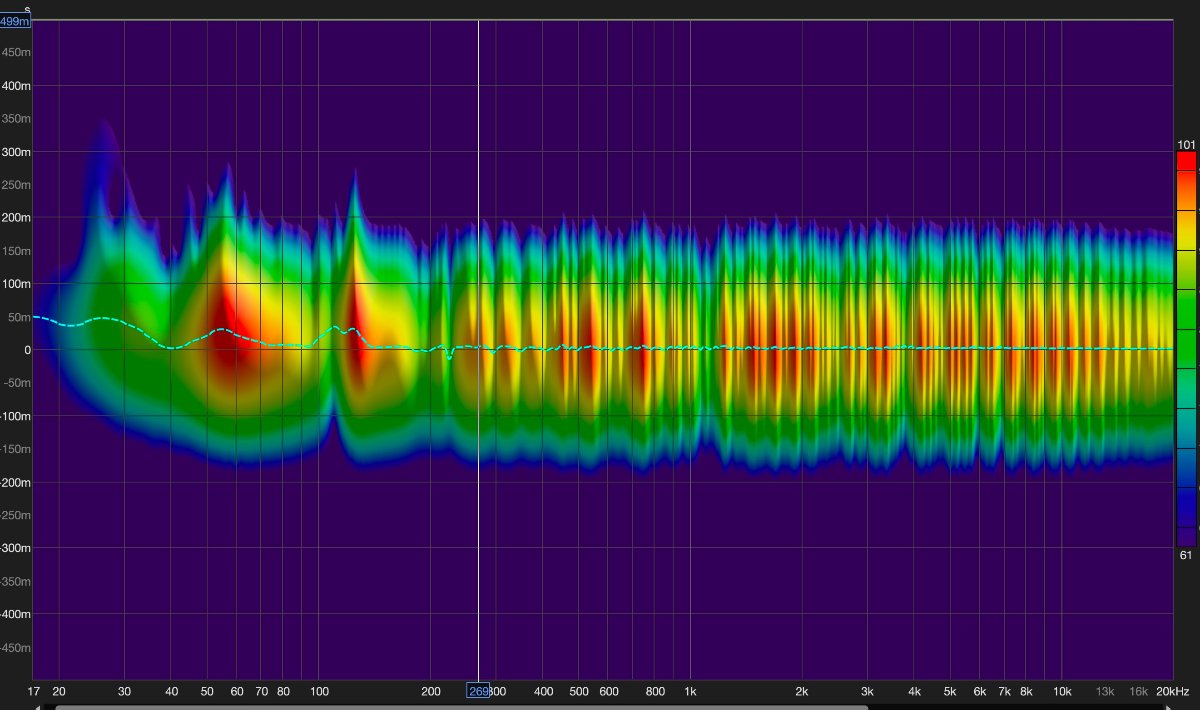1200x710 pixels.
Task: Click the 1k frequency axis label
Action: [x=690, y=691]
